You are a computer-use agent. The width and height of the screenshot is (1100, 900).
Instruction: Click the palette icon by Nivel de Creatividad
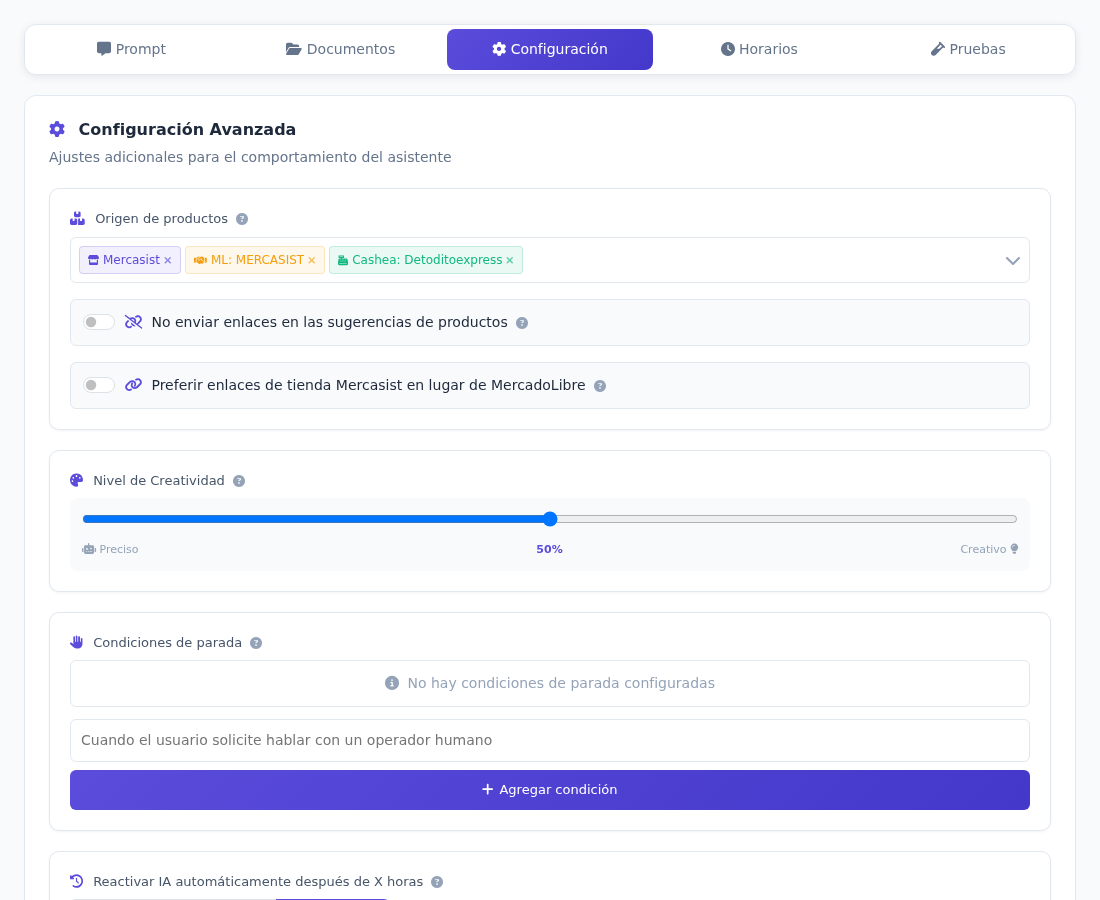pos(76,481)
